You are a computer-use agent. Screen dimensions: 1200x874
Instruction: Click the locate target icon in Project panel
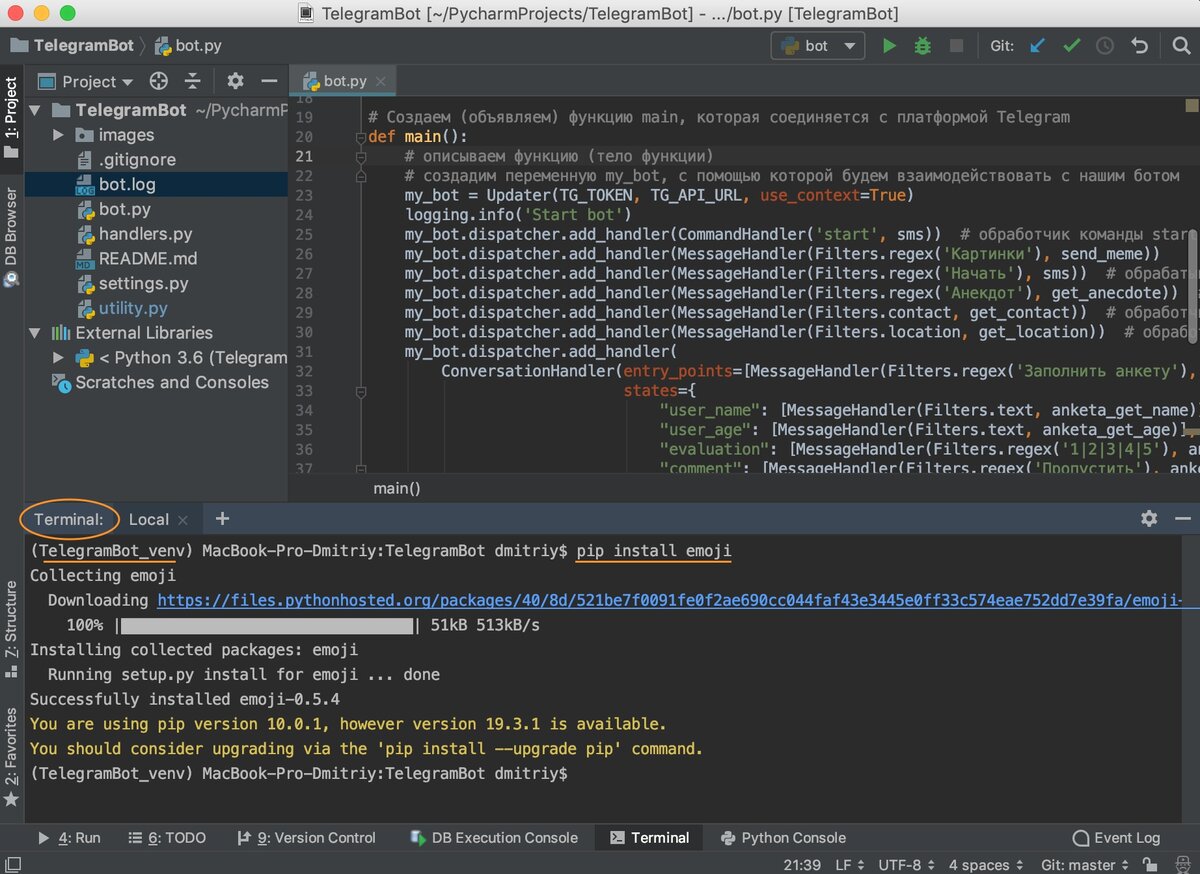coord(158,81)
